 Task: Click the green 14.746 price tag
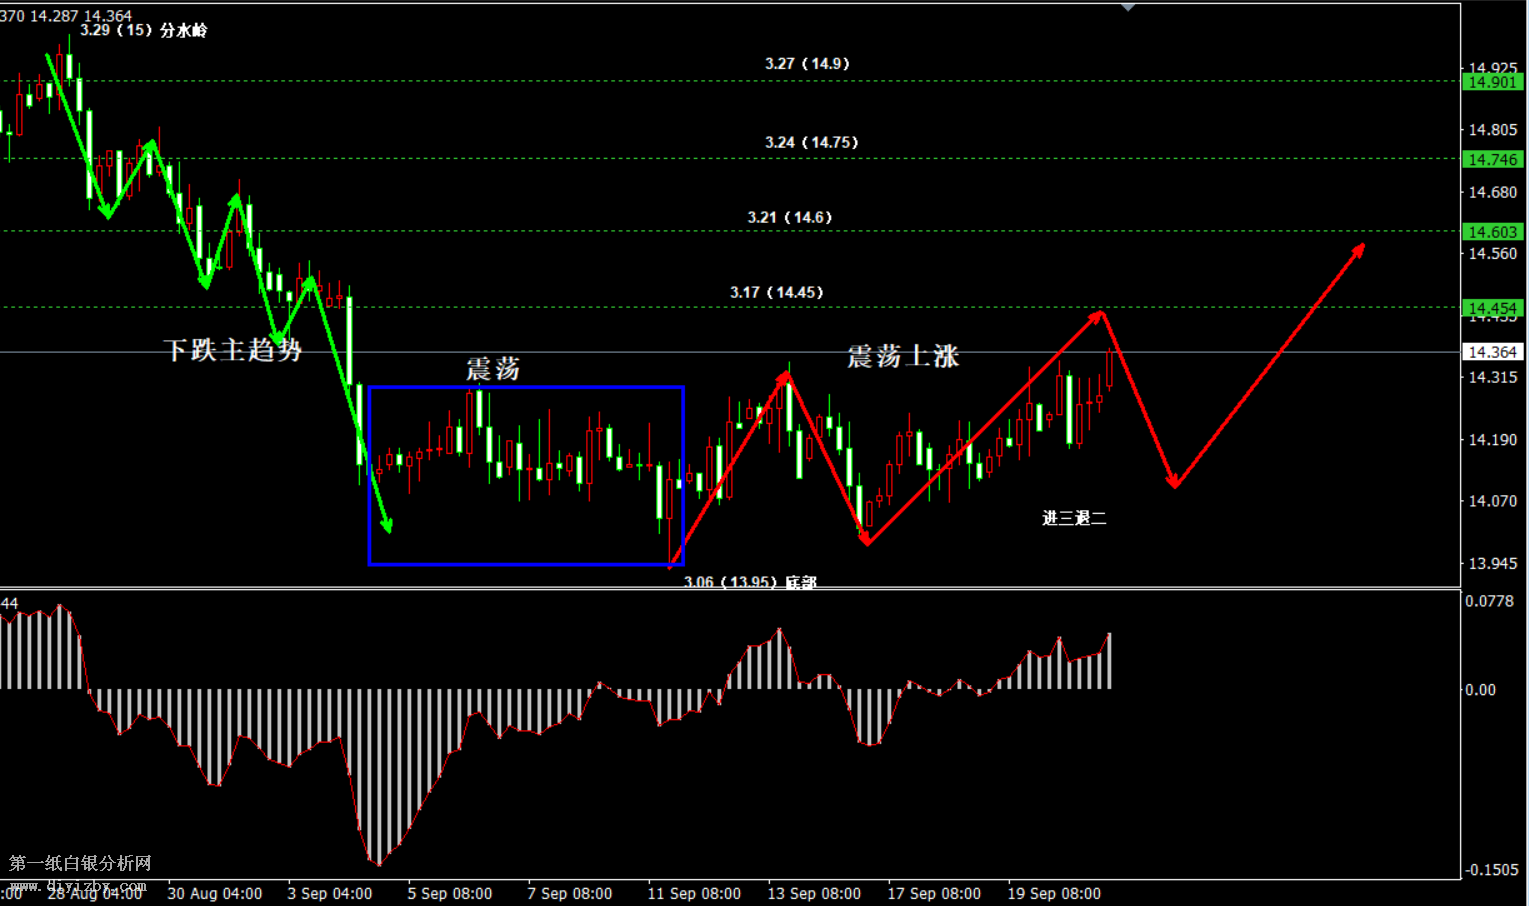pos(1491,159)
